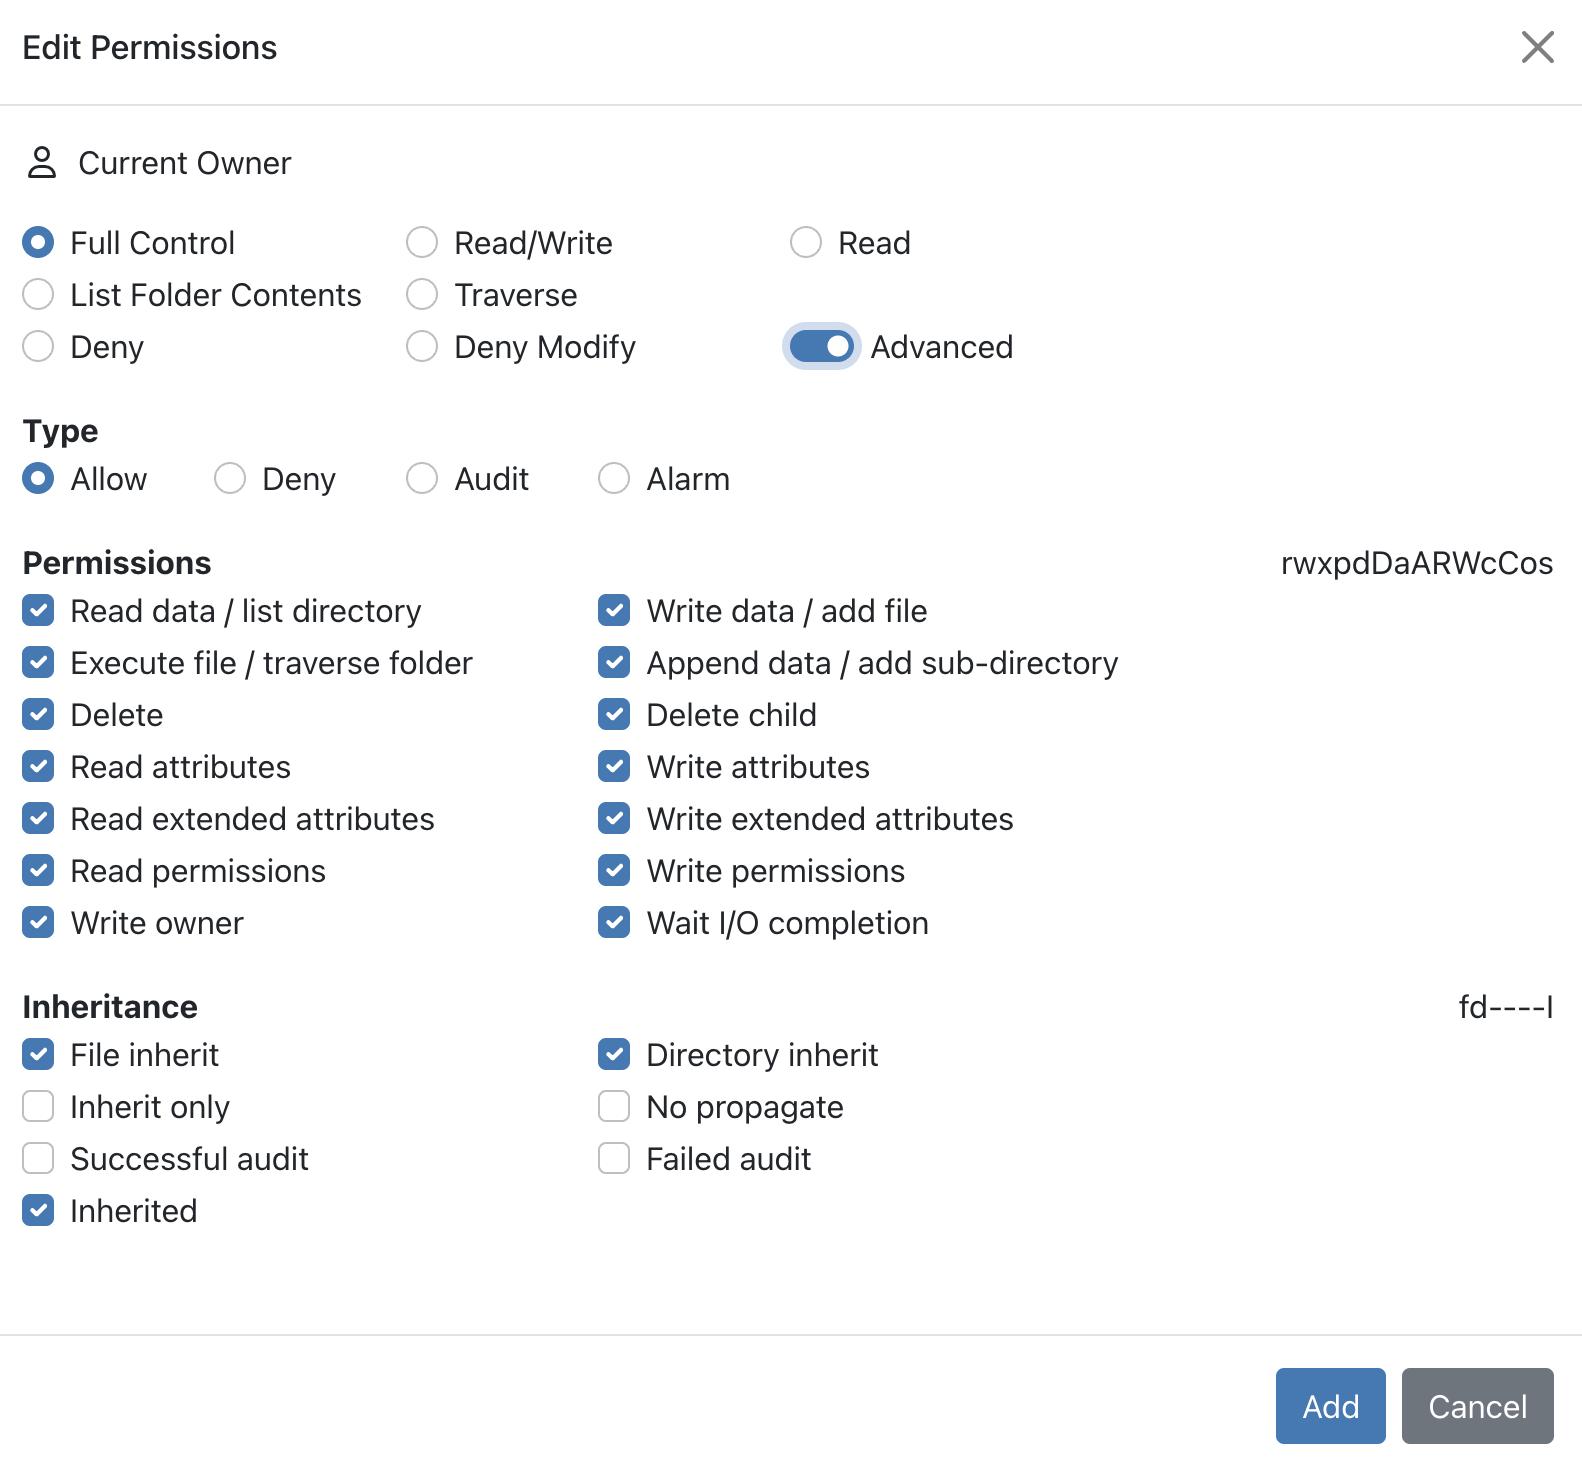
Task: Uncheck the Delete permission checkbox
Action: (x=38, y=714)
